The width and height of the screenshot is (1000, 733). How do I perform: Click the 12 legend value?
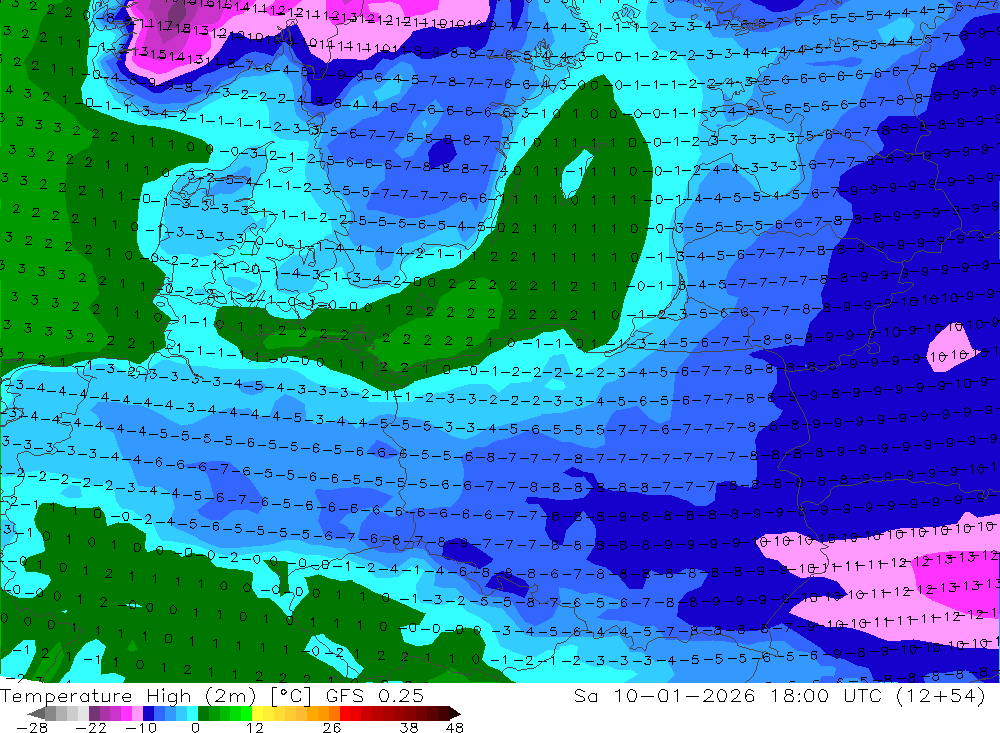pyautogui.click(x=254, y=727)
